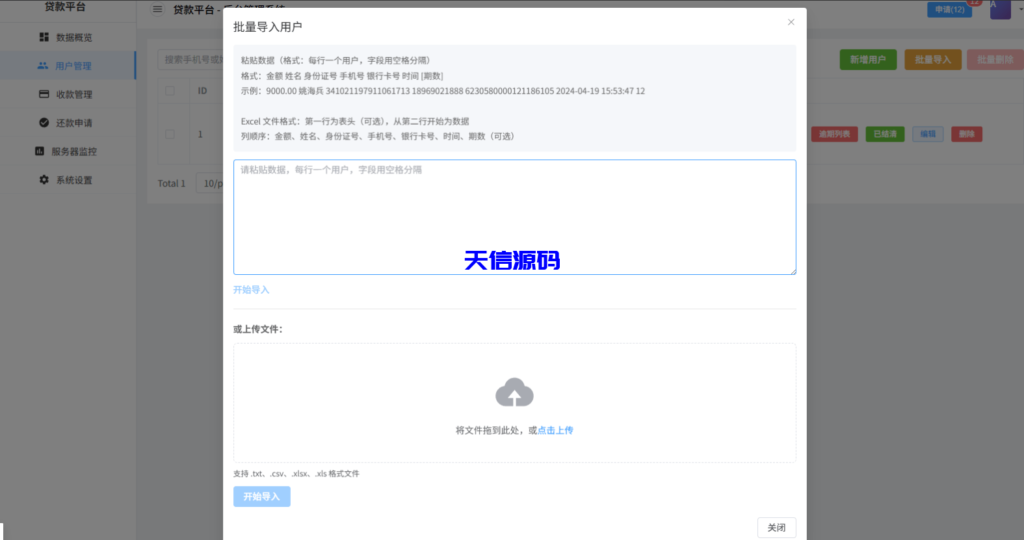Screen dimensions: 1024x540
Task: Open the user avatar menu
Action: (x=1000, y=9)
